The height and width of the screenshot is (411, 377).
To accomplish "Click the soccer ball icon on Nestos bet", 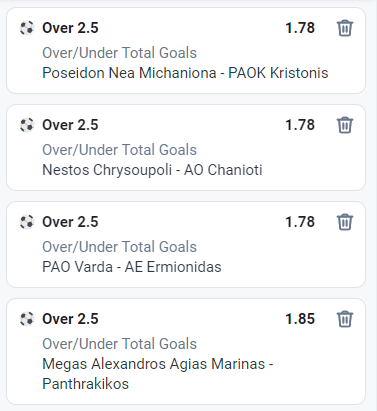I will (x=27, y=125).
